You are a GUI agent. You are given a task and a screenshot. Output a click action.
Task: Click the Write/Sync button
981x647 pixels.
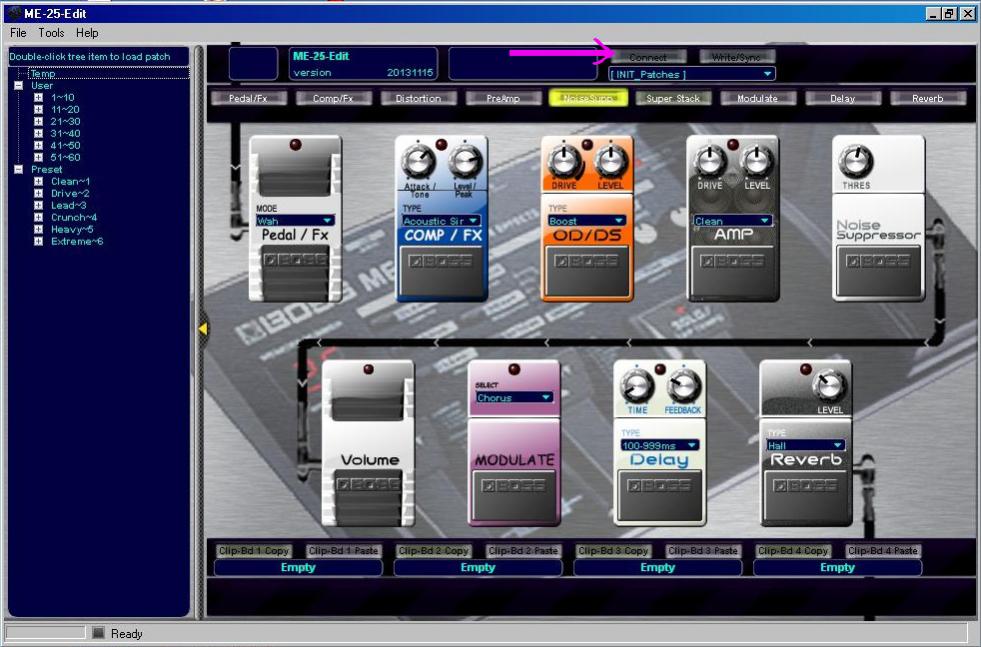pos(736,57)
